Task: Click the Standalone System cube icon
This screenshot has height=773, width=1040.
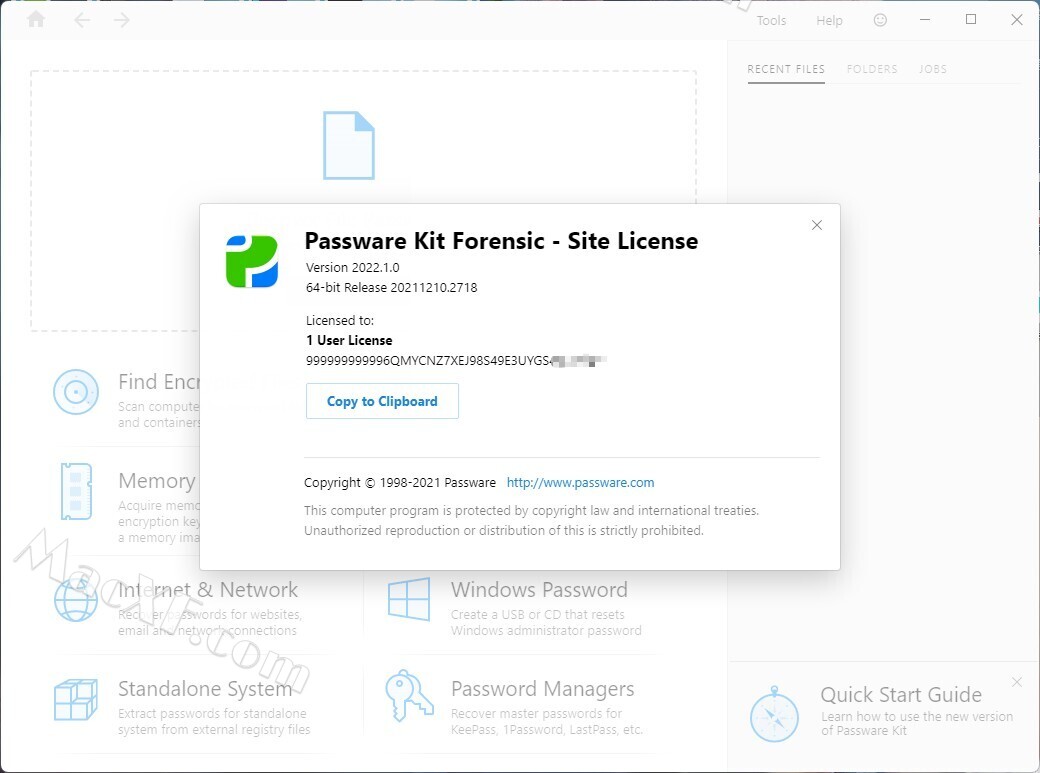Action: point(76,700)
